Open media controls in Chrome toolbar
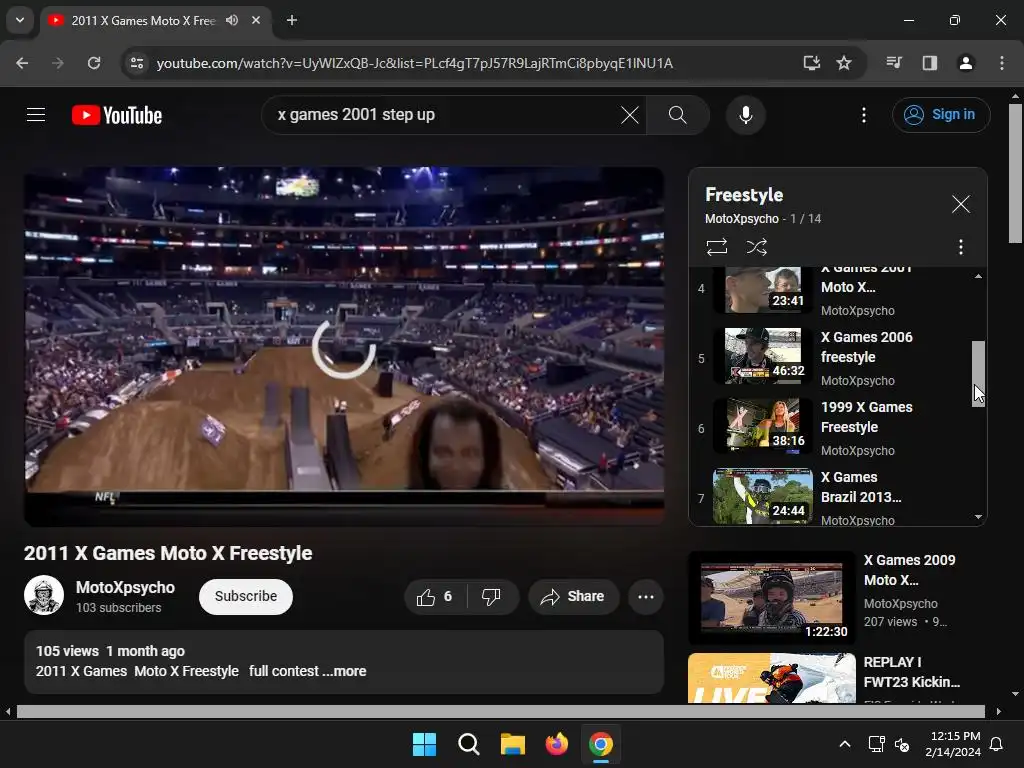This screenshot has width=1024, height=768. 894,63
